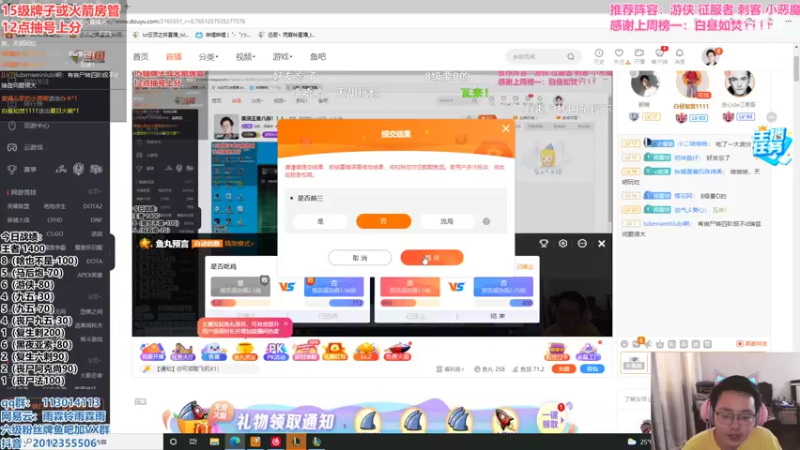Viewport: 800px width, 450px height.
Task: Open the settings icon in 鱼丸预言 bar
Action: pyautogui.click(x=563, y=244)
